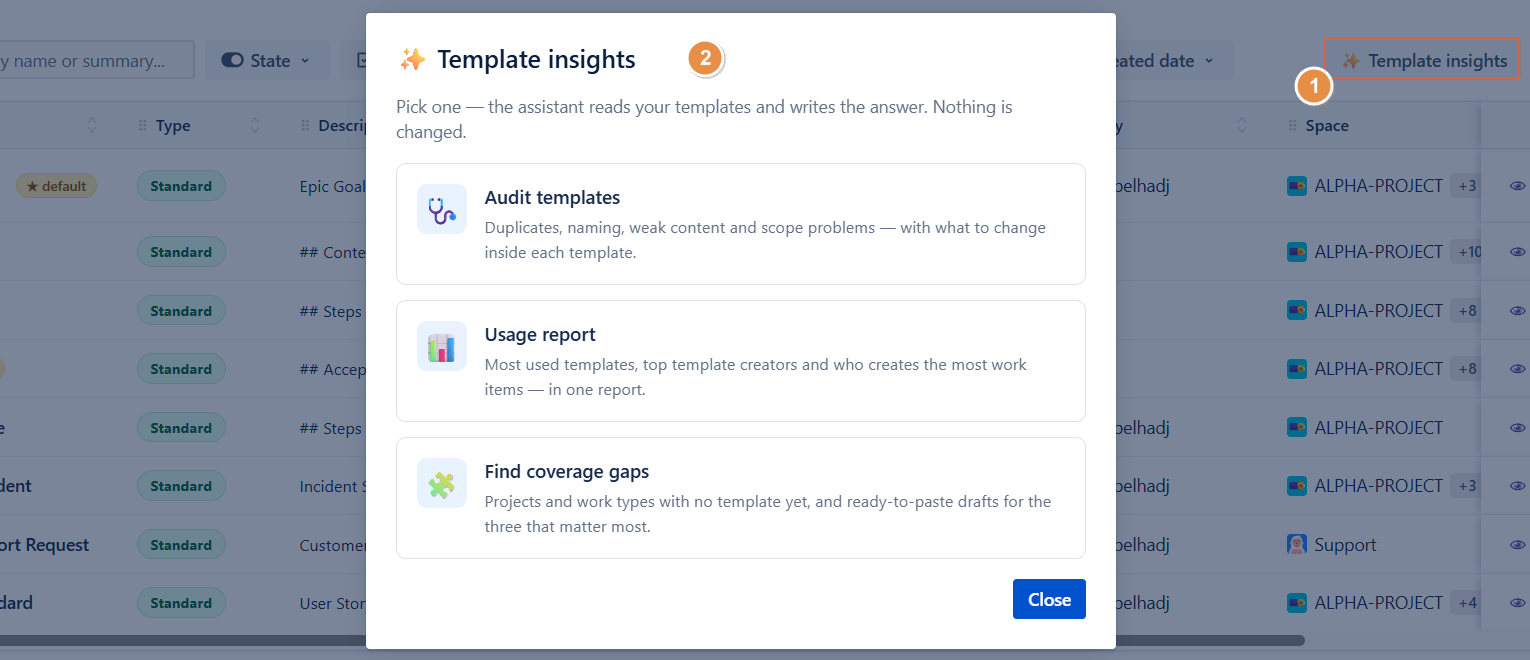Viewport: 1530px width, 660px height.
Task: Select the Usage report option
Action: click(741, 361)
